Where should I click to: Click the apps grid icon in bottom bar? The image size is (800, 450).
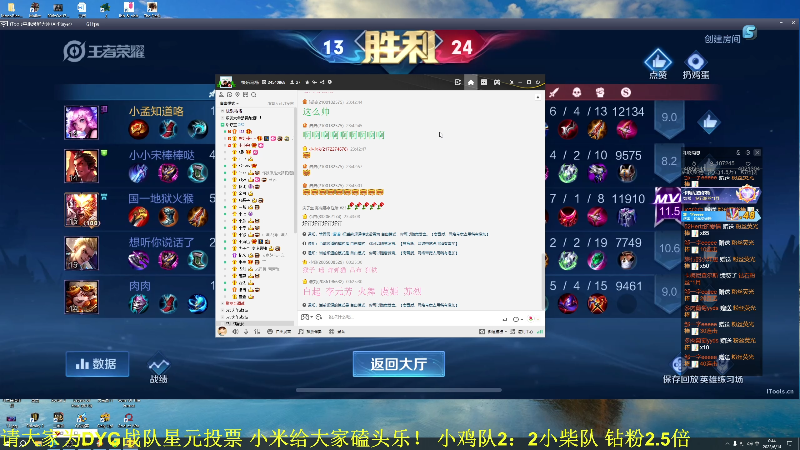click(331, 332)
